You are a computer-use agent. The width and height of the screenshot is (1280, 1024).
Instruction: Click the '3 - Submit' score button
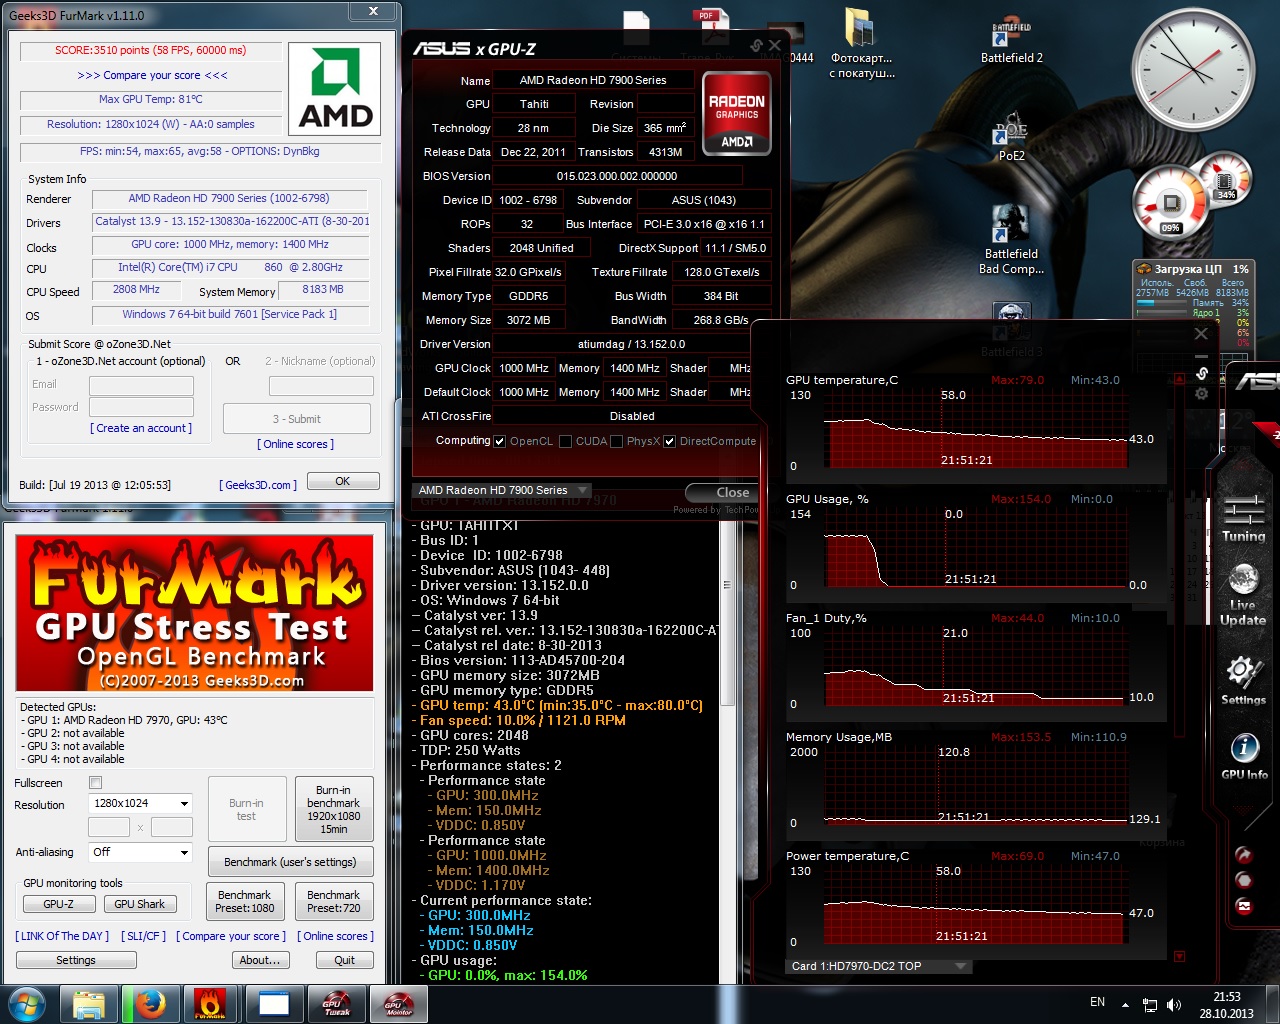(296, 419)
